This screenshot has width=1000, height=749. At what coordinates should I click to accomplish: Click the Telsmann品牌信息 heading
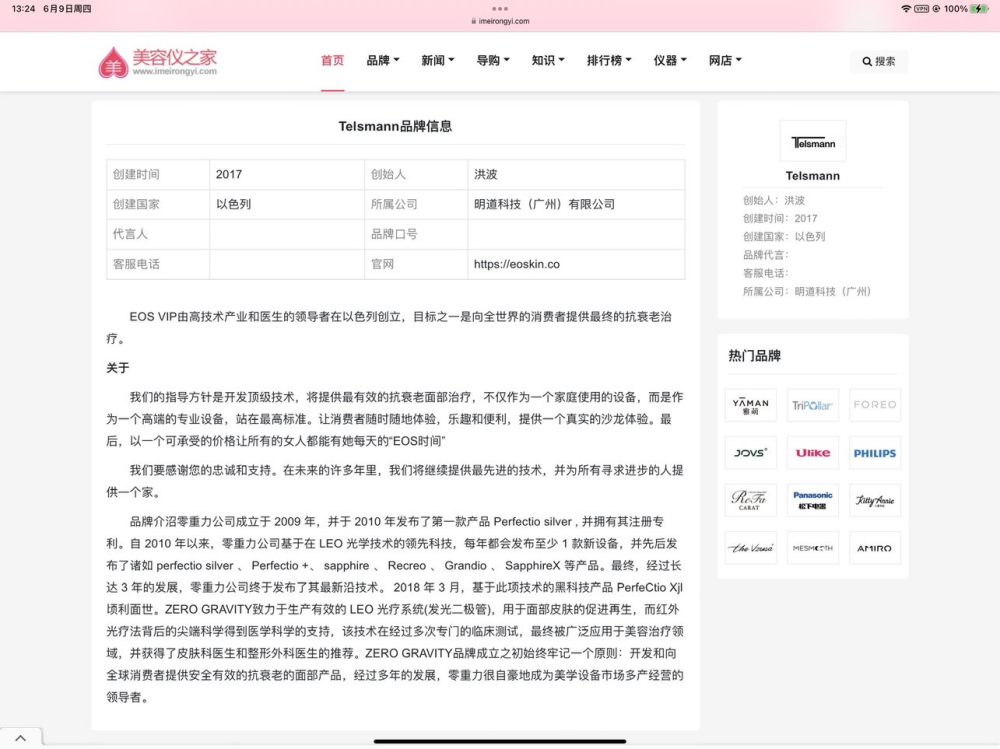tap(395, 126)
